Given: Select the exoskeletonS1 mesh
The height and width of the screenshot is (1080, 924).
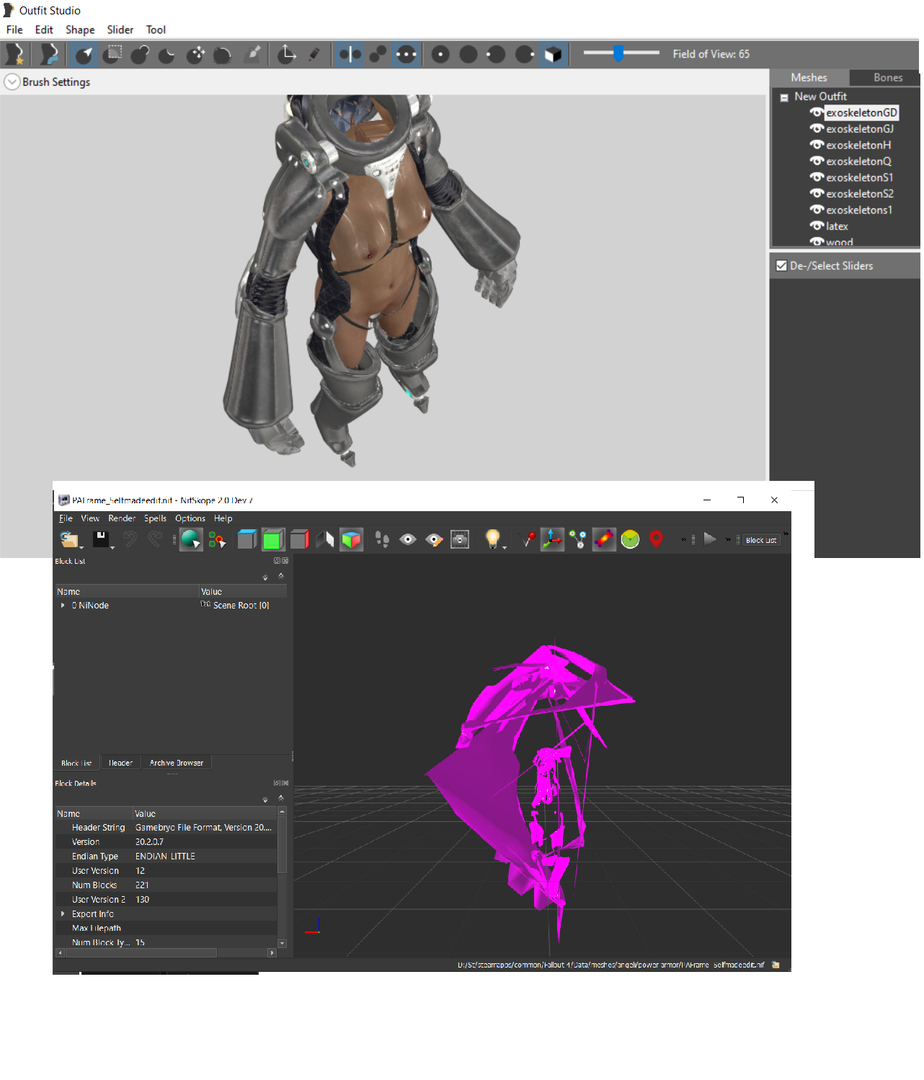Looking at the screenshot, I should [x=859, y=177].
